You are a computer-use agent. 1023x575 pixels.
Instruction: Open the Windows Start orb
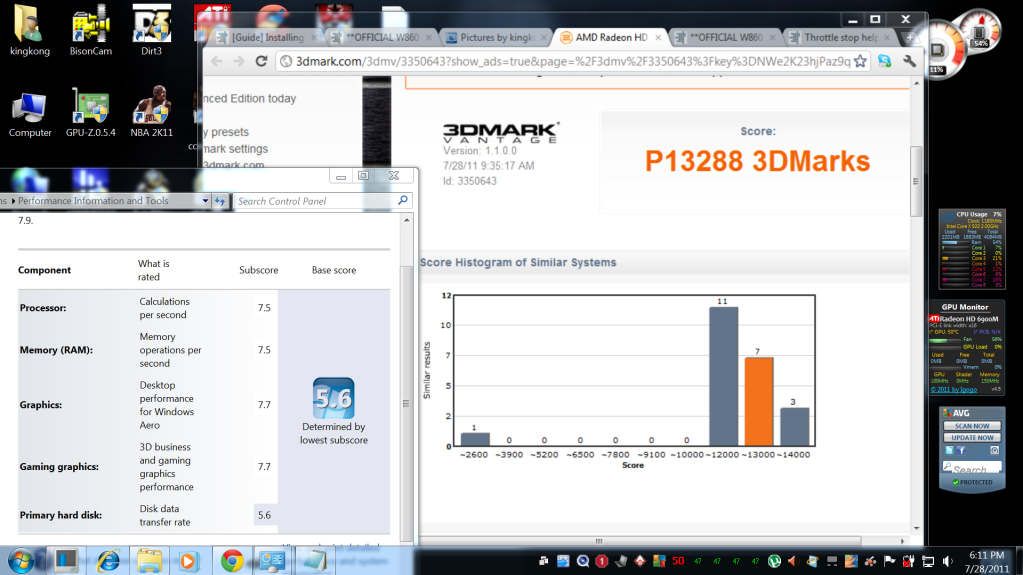coord(20,561)
